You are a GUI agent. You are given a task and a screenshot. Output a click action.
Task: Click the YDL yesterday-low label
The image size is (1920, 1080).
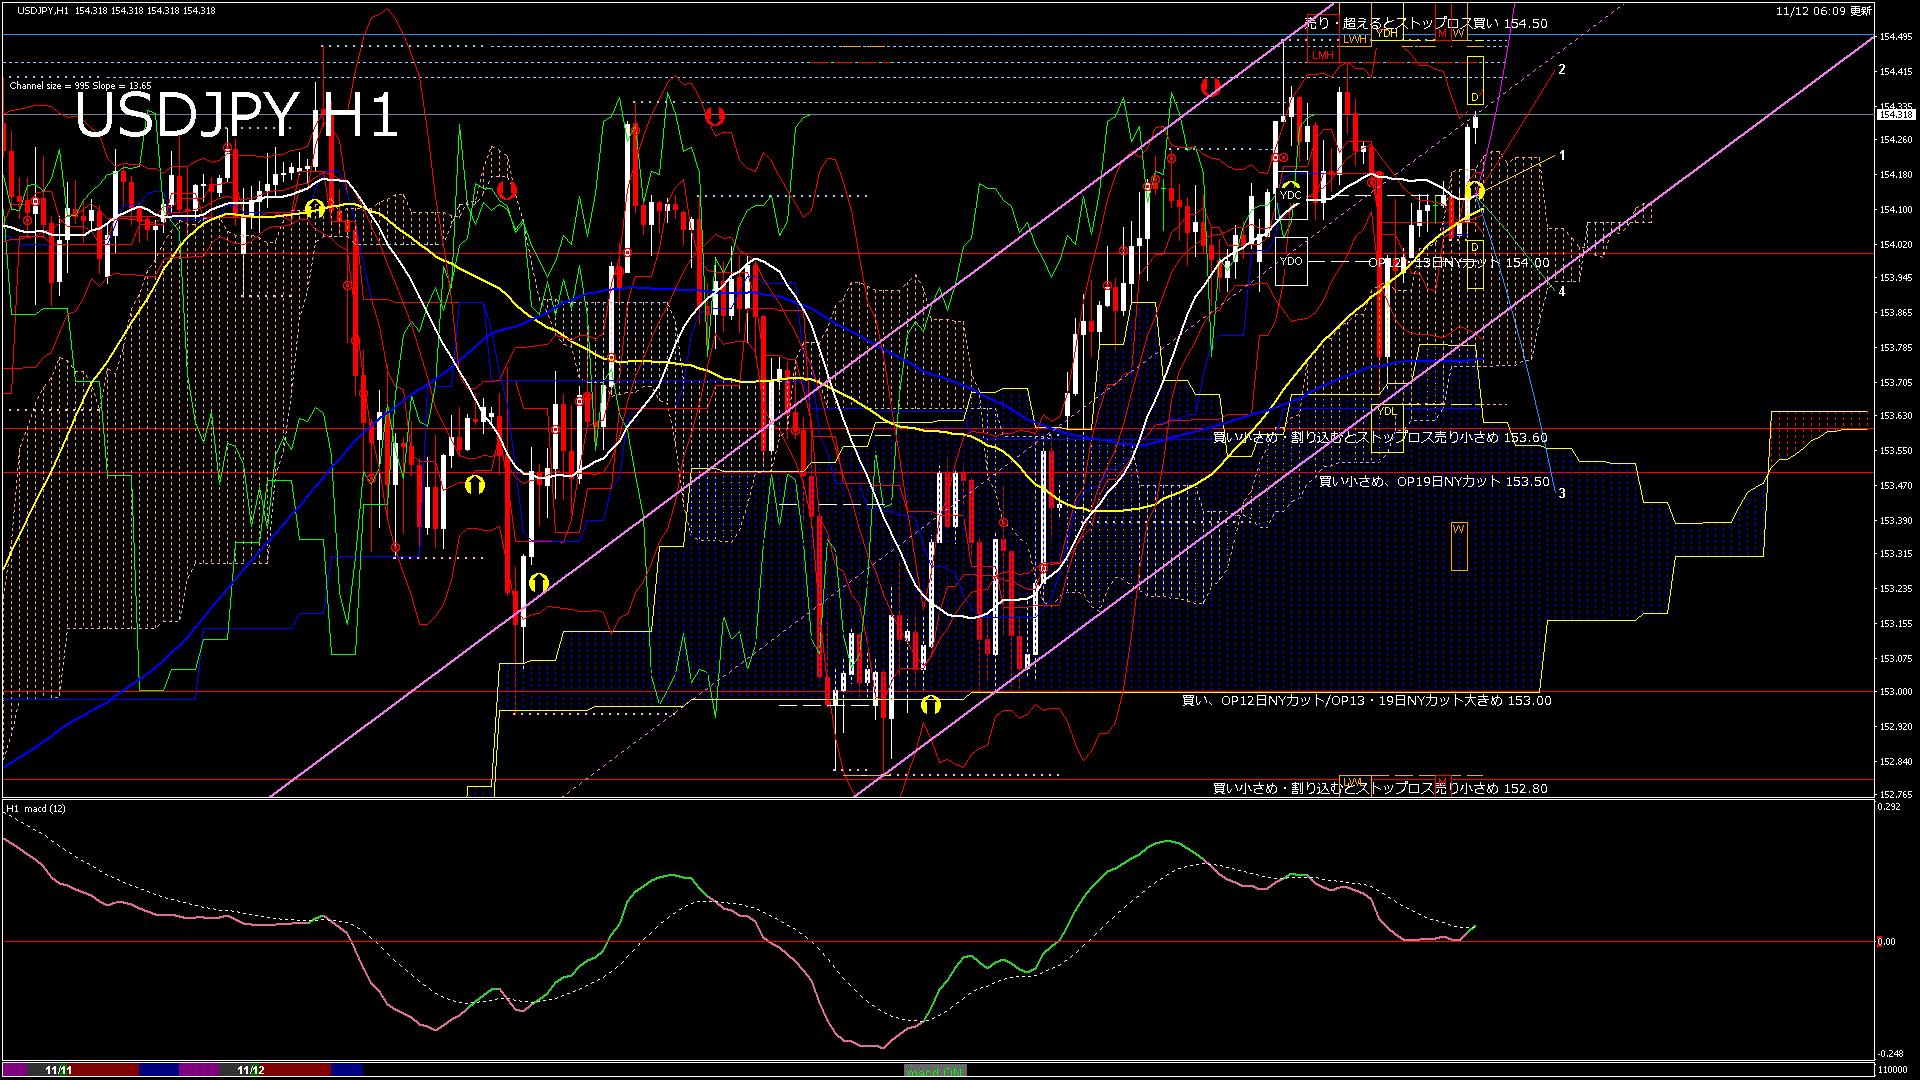click(1388, 412)
